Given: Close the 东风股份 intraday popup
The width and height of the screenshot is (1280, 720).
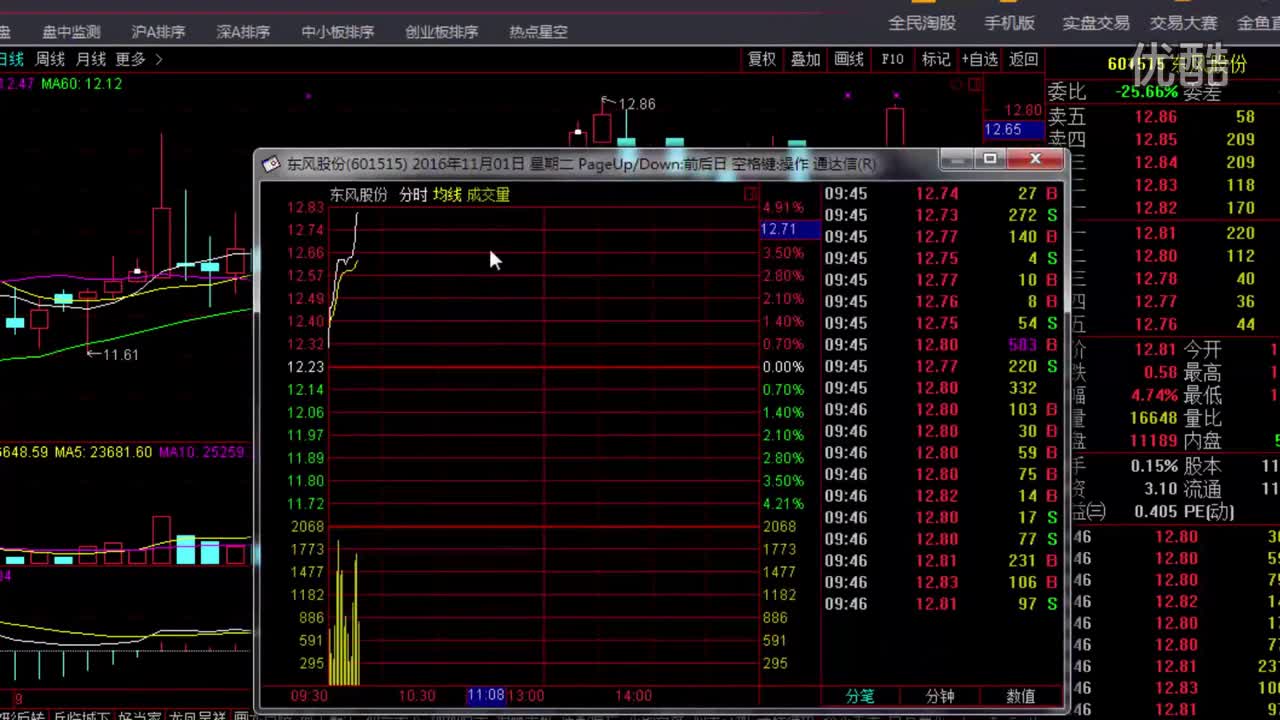Looking at the screenshot, I should click(x=1035, y=159).
